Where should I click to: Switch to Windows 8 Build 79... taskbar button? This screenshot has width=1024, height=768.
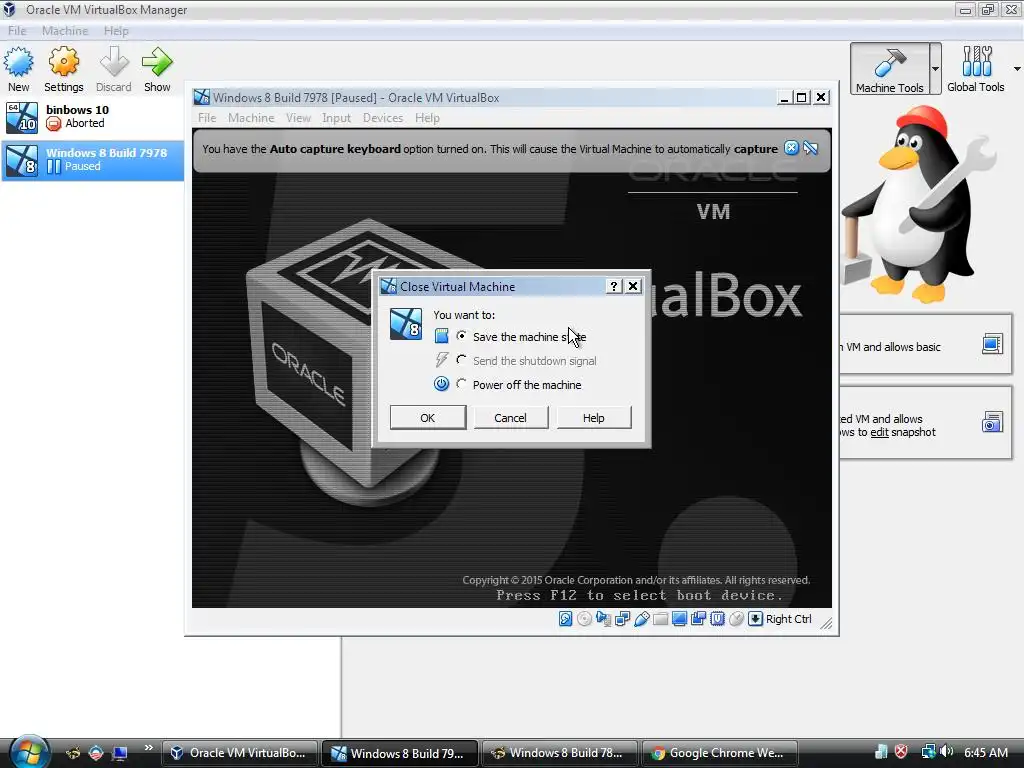tap(400, 753)
